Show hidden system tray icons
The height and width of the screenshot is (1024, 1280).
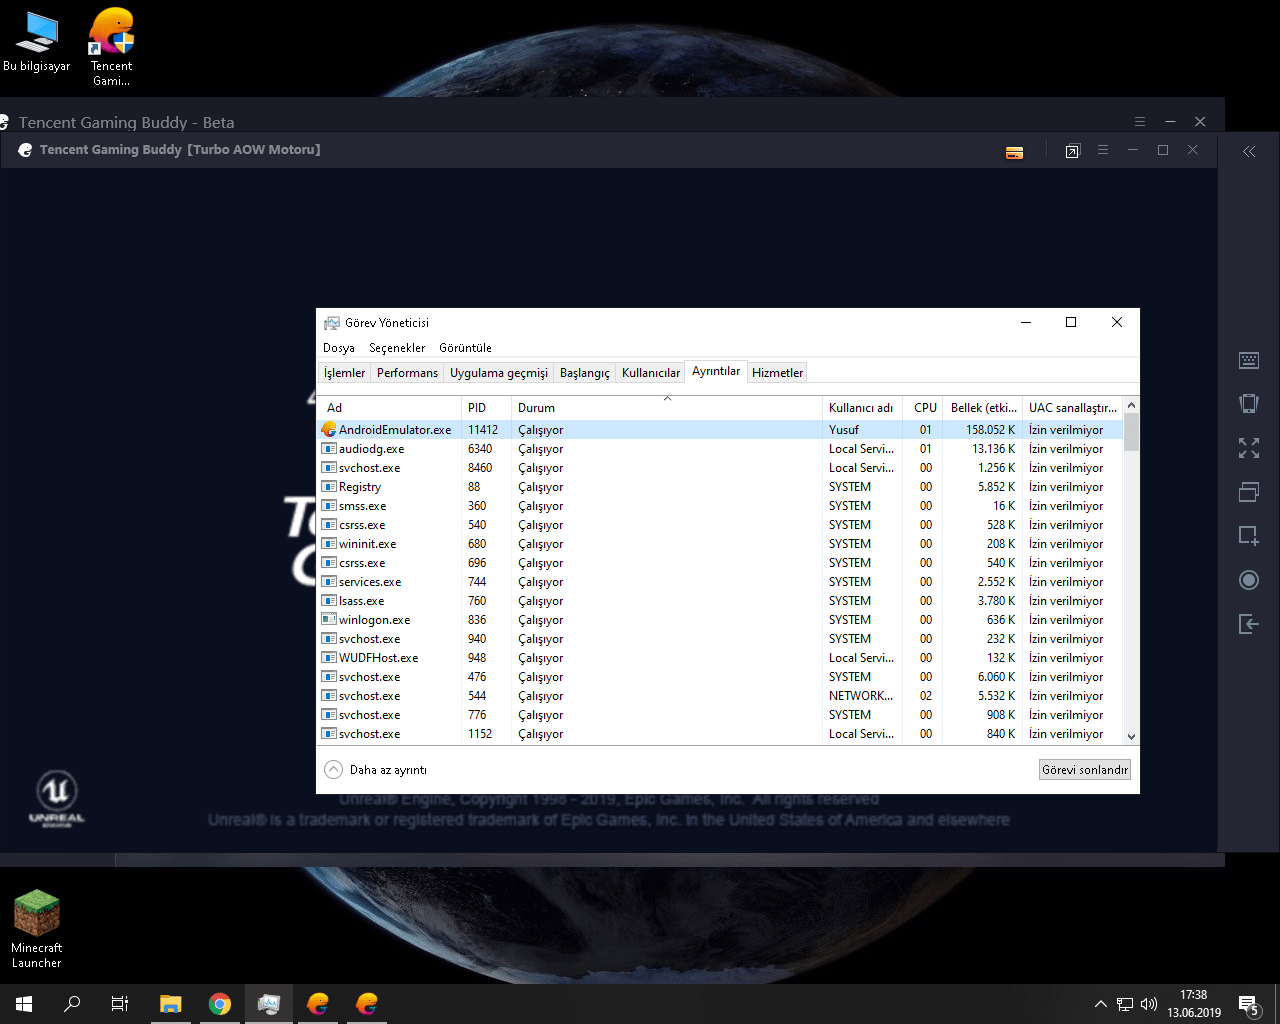tap(1101, 1004)
